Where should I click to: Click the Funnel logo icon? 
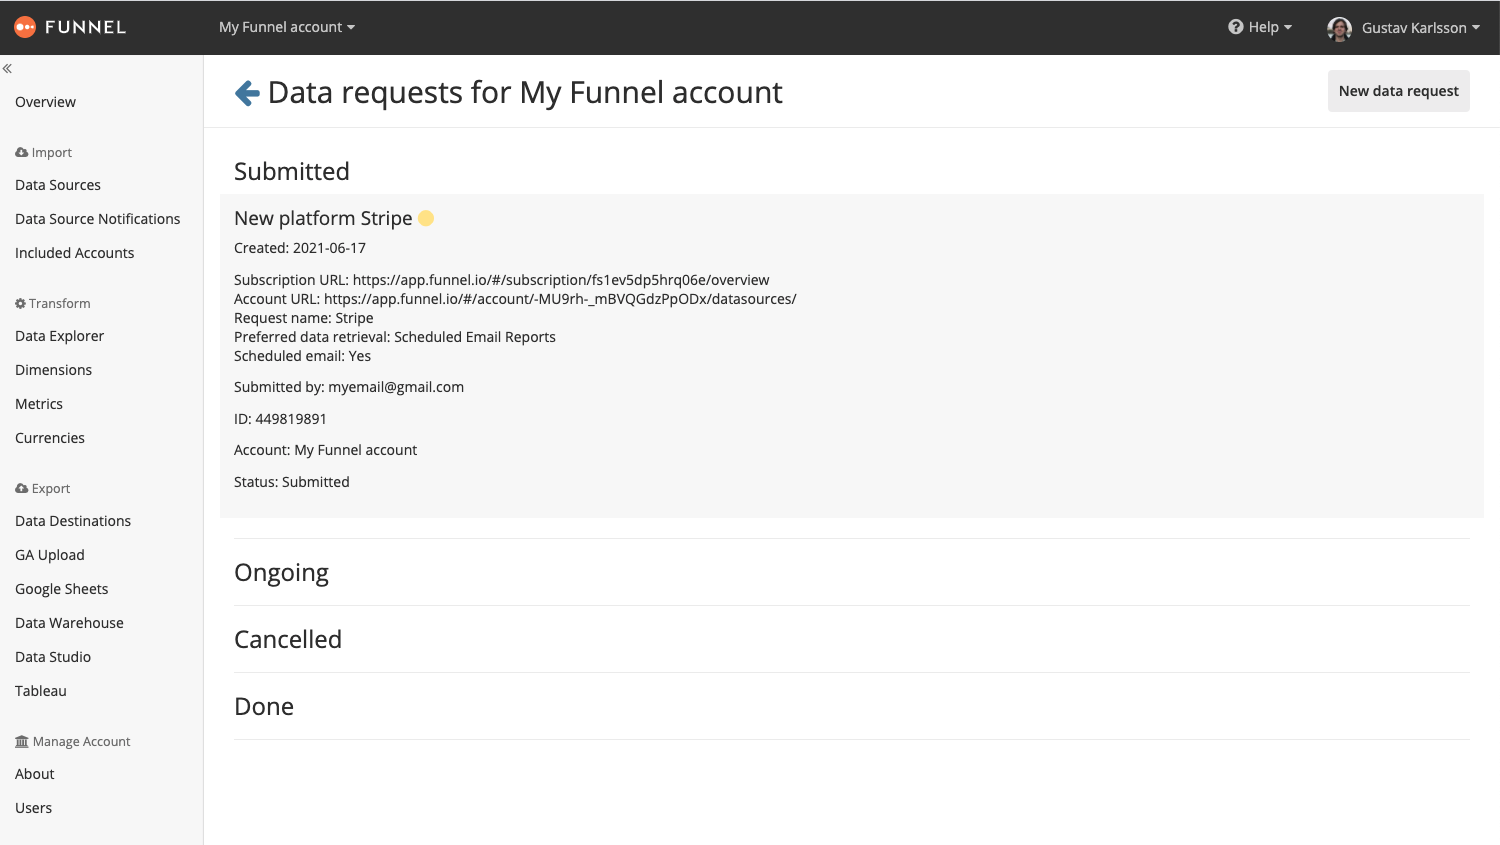tap(25, 27)
